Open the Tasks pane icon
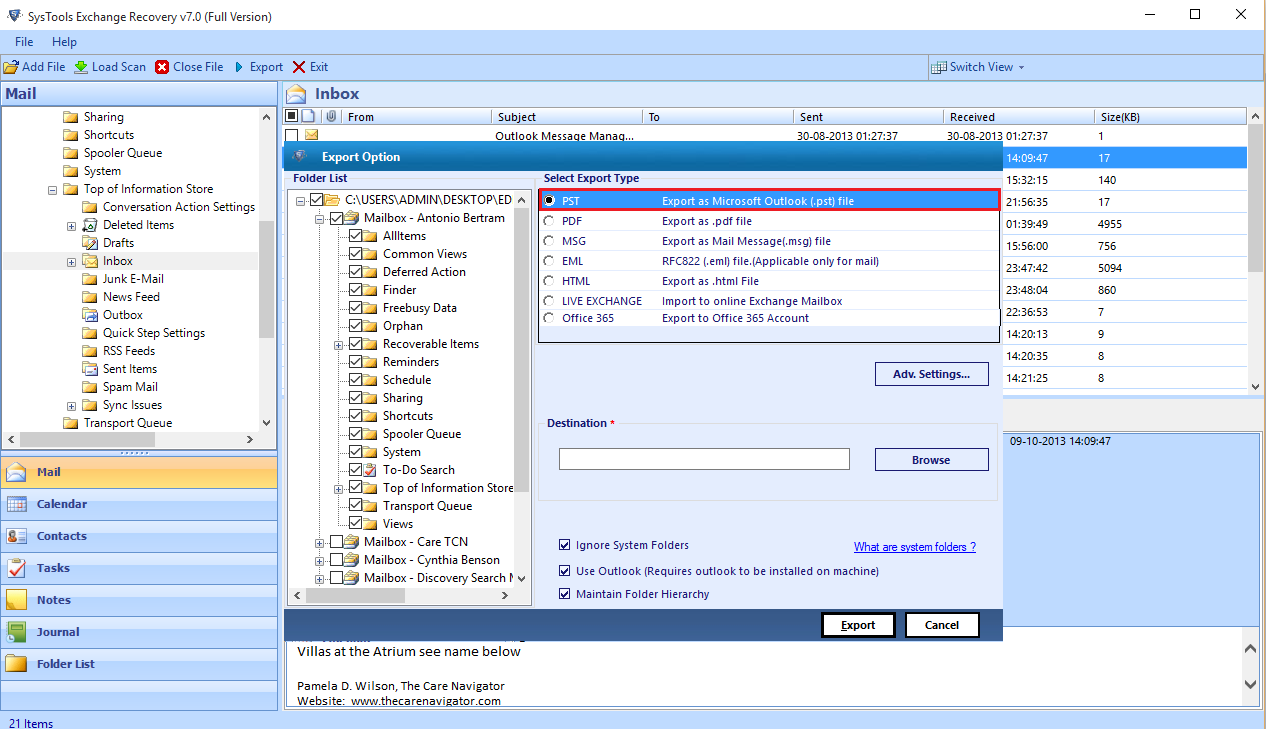1266x729 pixels. tap(17, 568)
